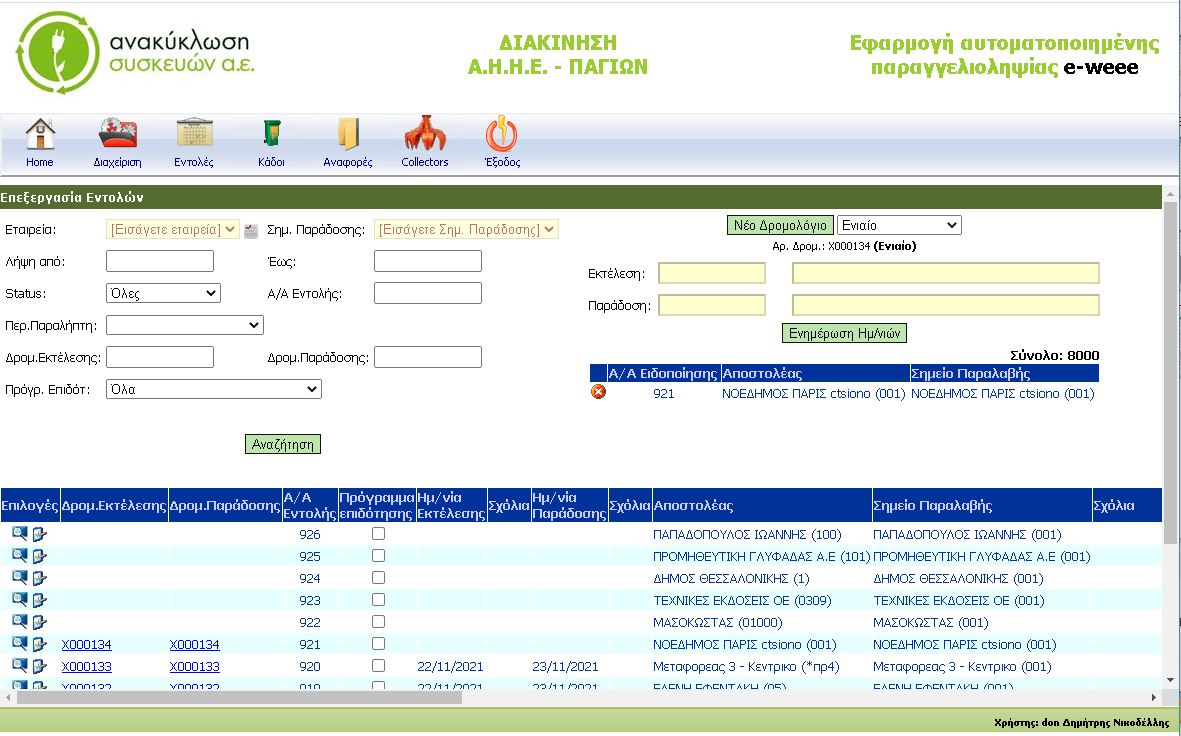Open the Ενιαίο route type dropdown
The height and width of the screenshot is (736, 1181).
coord(899,225)
